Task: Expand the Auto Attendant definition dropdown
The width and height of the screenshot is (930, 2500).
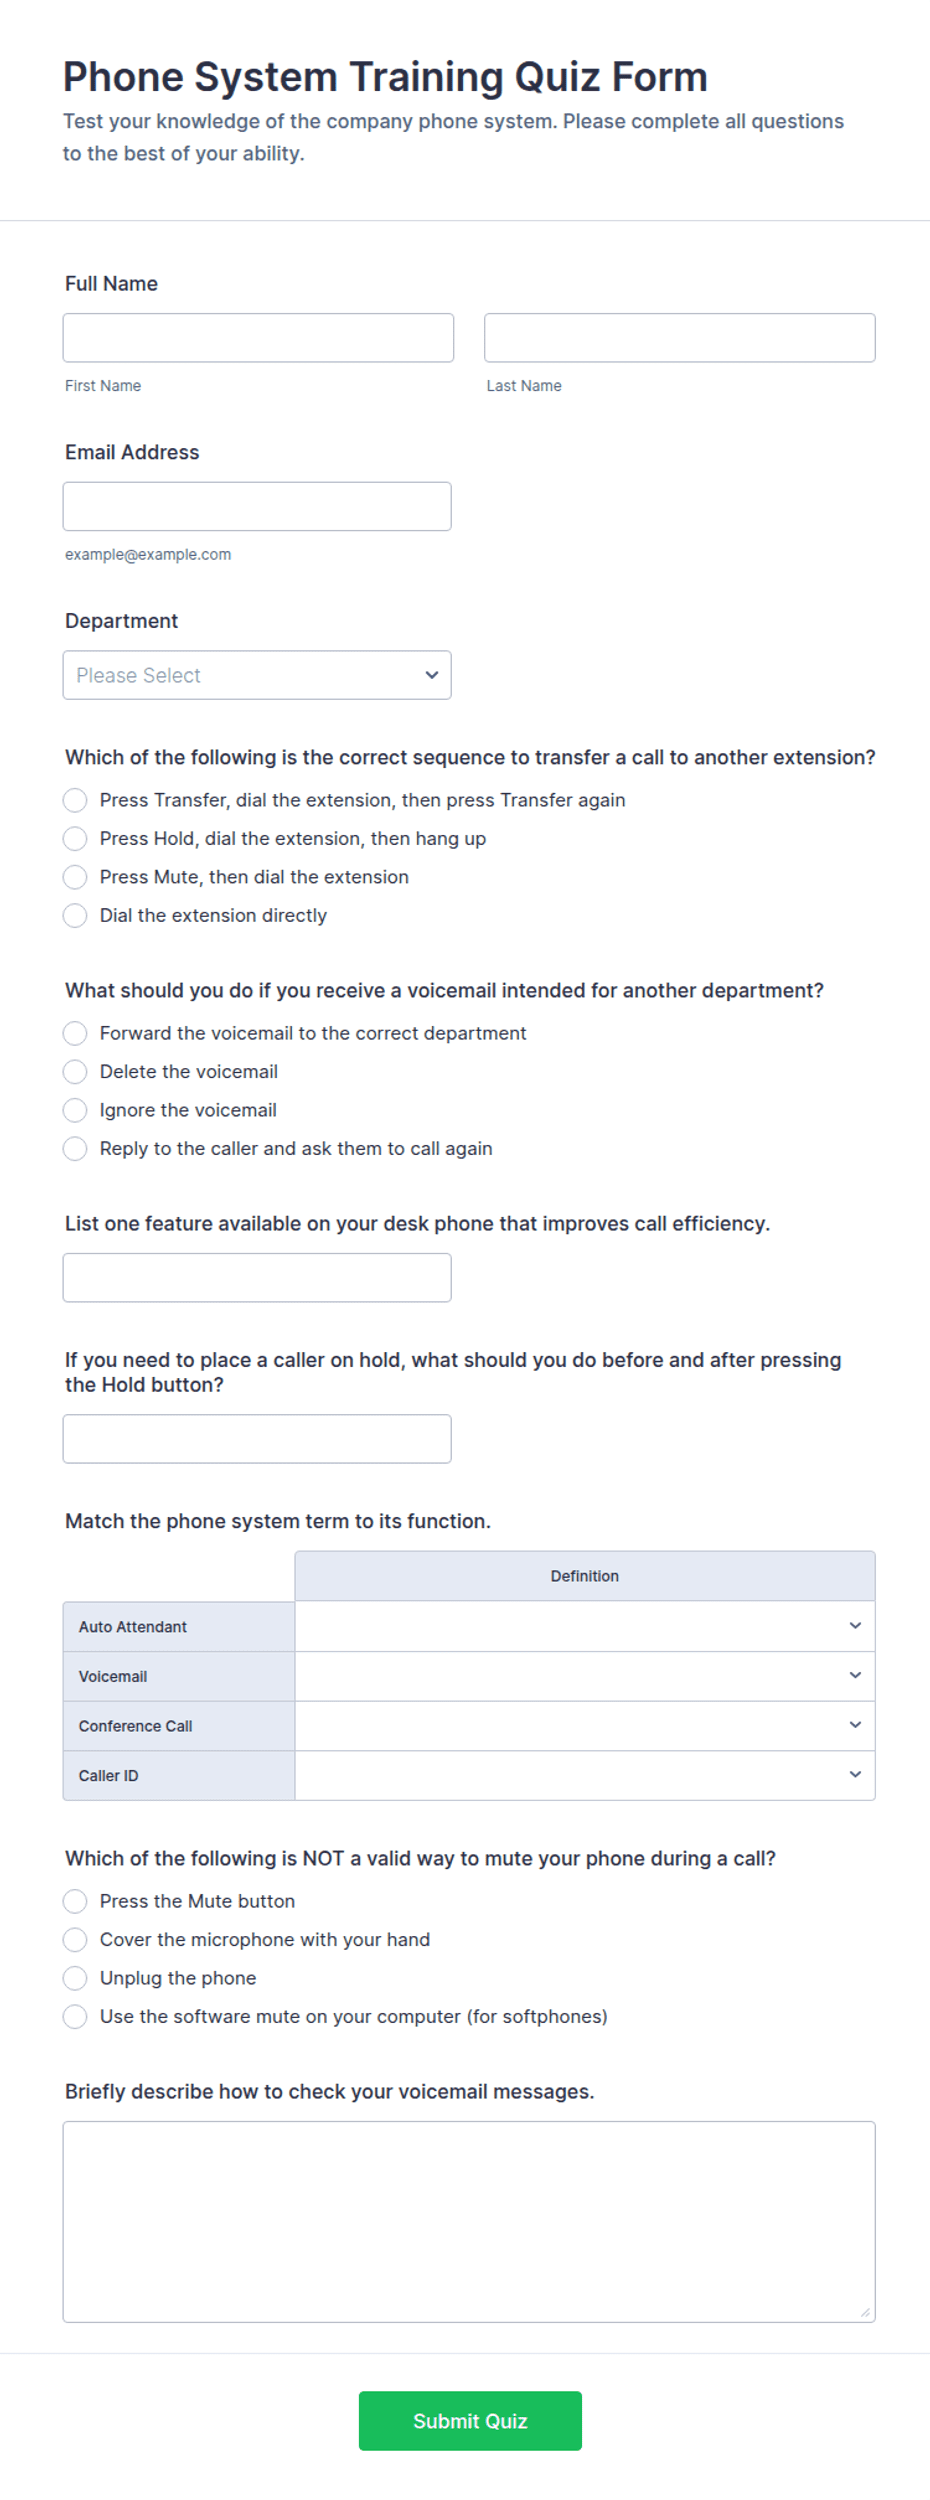Action: coord(585,1626)
